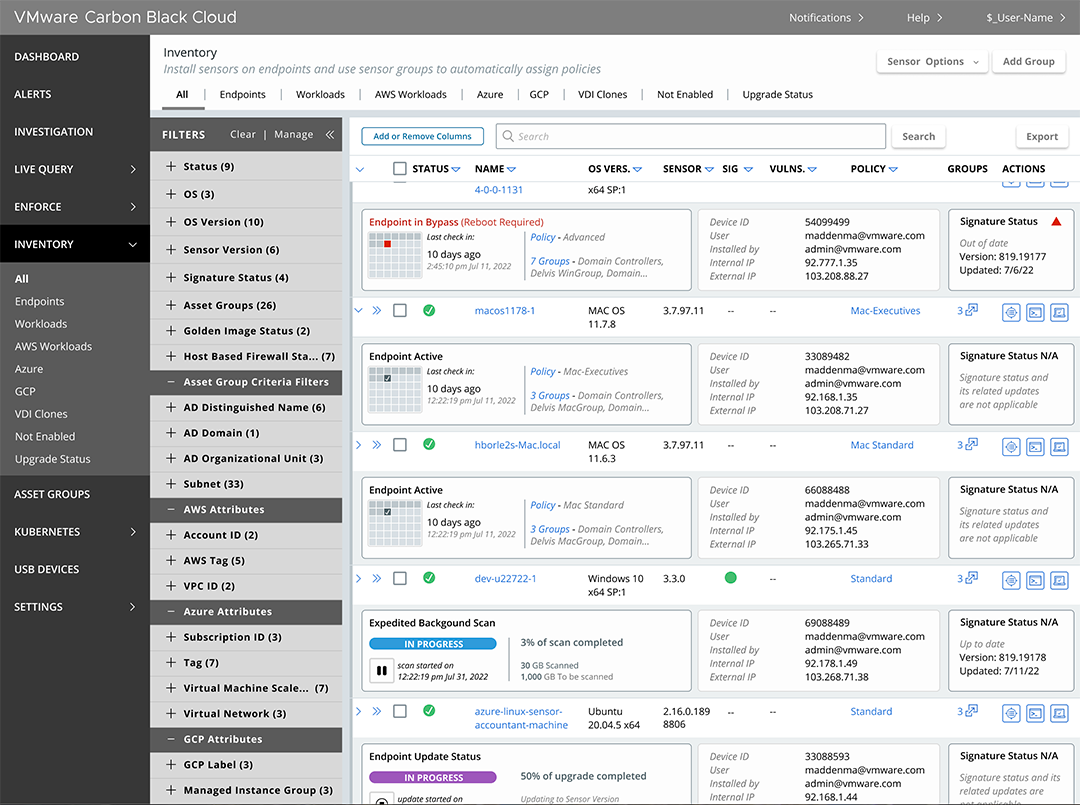Open Live Response console for azure-linux-sensor row

pyautogui.click(x=1035, y=713)
